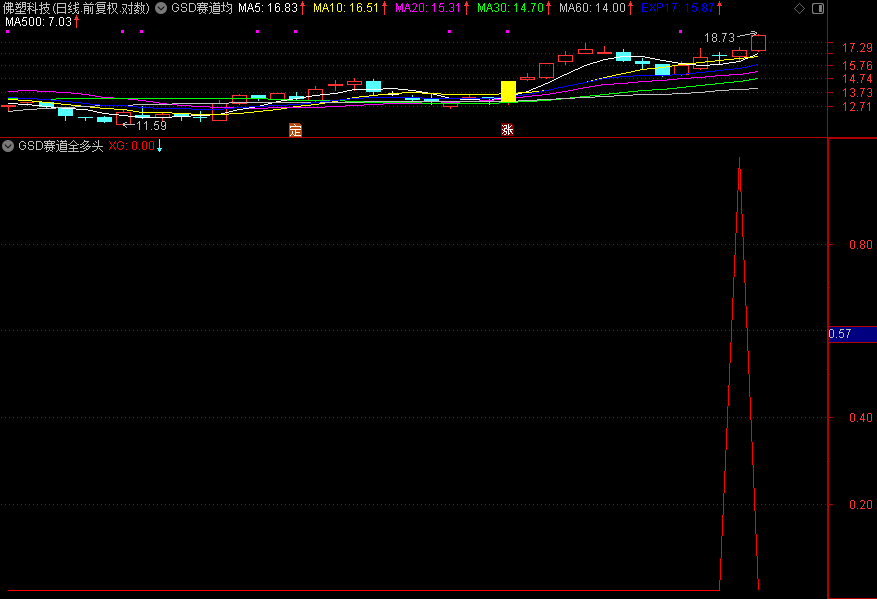
Task: Collapse the GSD赛道全多头 indicator panel chevron
Action: 8,146
